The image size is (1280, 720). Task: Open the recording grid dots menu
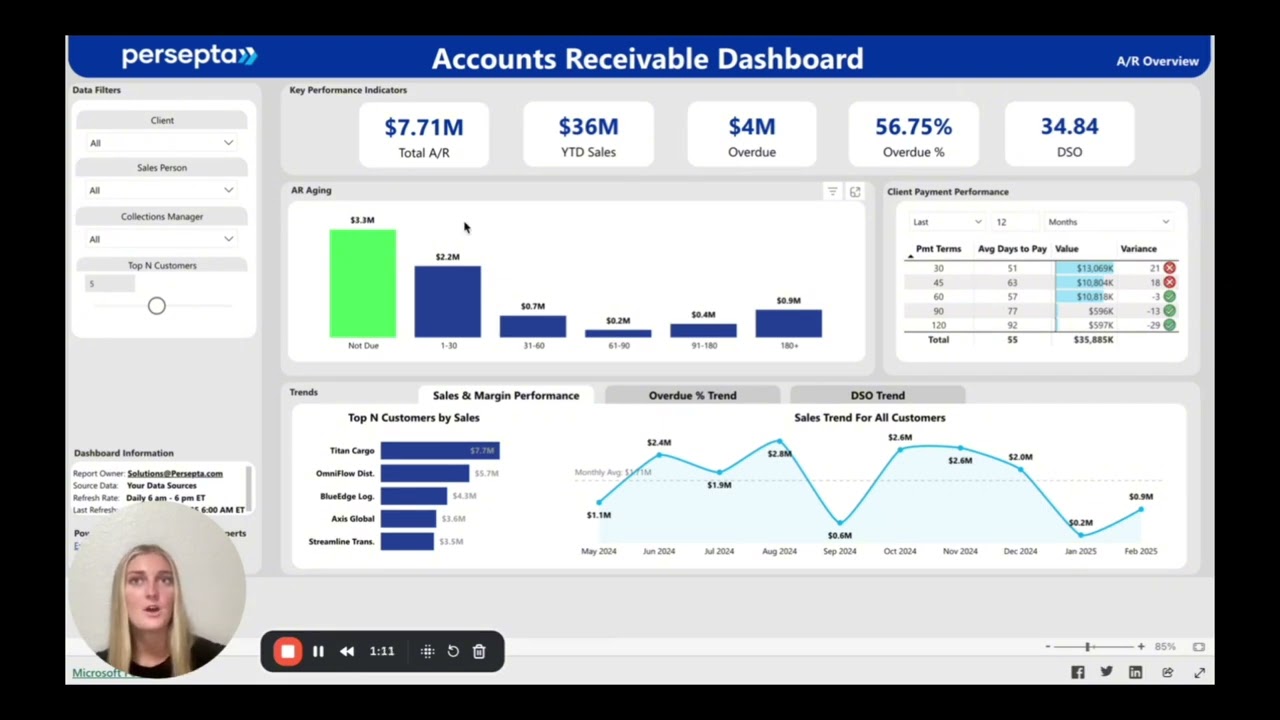[427, 651]
